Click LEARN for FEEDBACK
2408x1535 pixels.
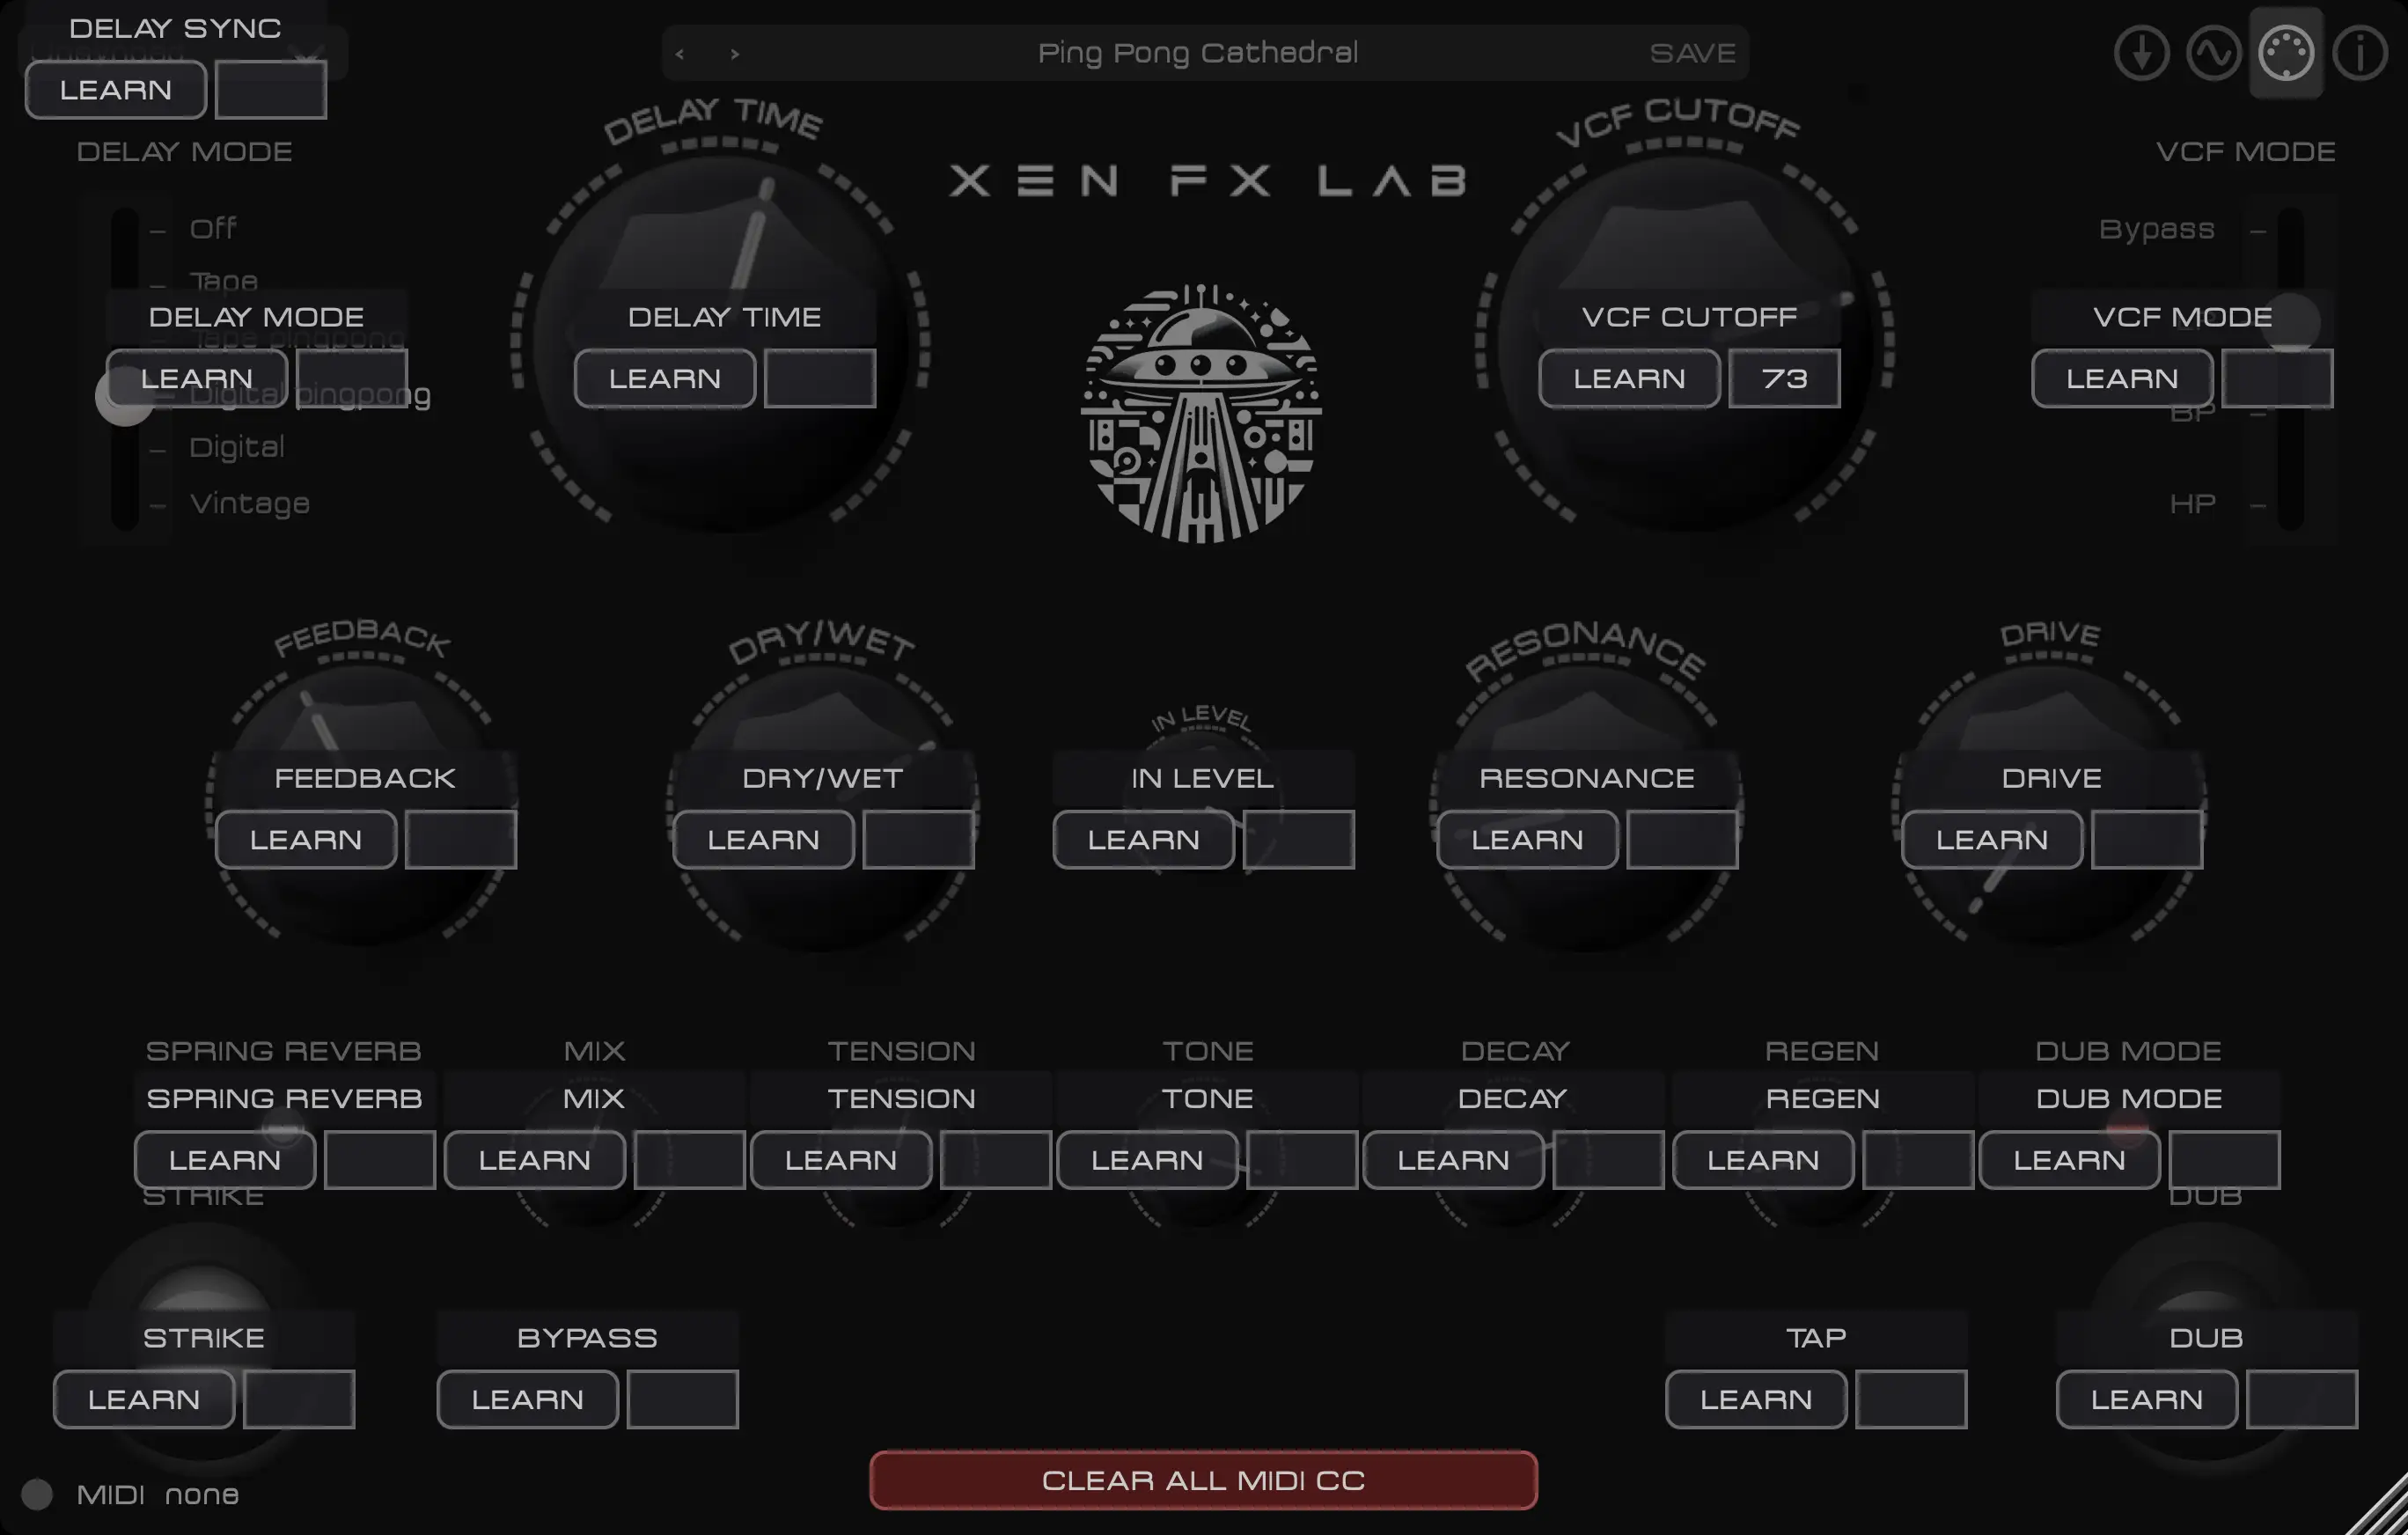point(306,839)
